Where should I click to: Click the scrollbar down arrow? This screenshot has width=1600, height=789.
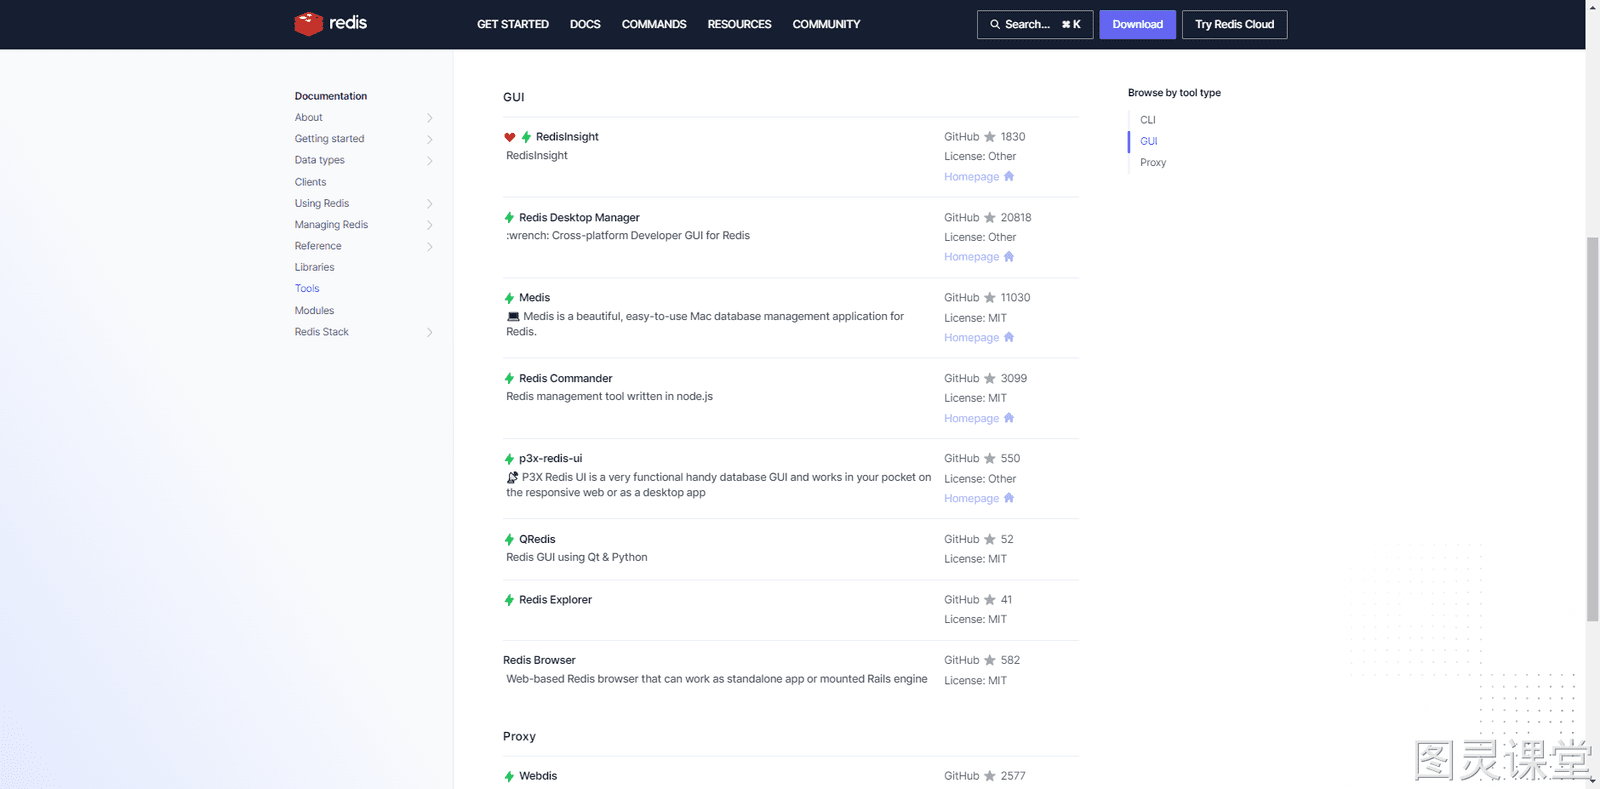(1593, 782)
